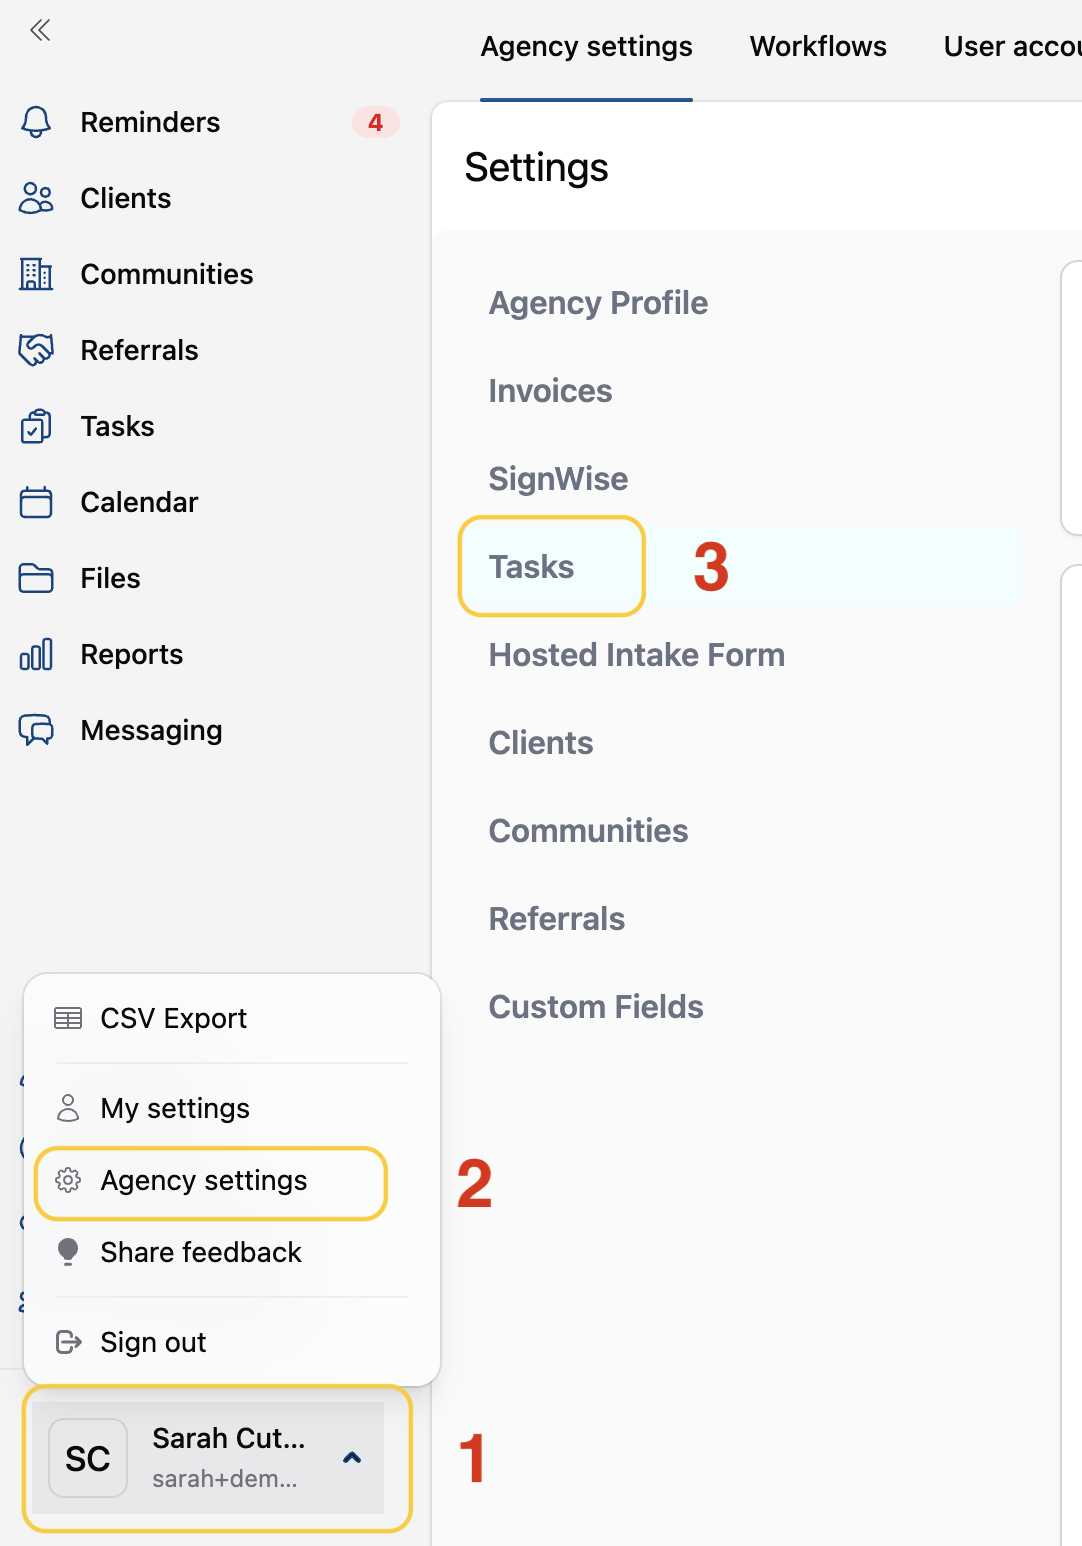Click the red Reminders count badge
The image size is (1082, 1546).
point(375,122)
